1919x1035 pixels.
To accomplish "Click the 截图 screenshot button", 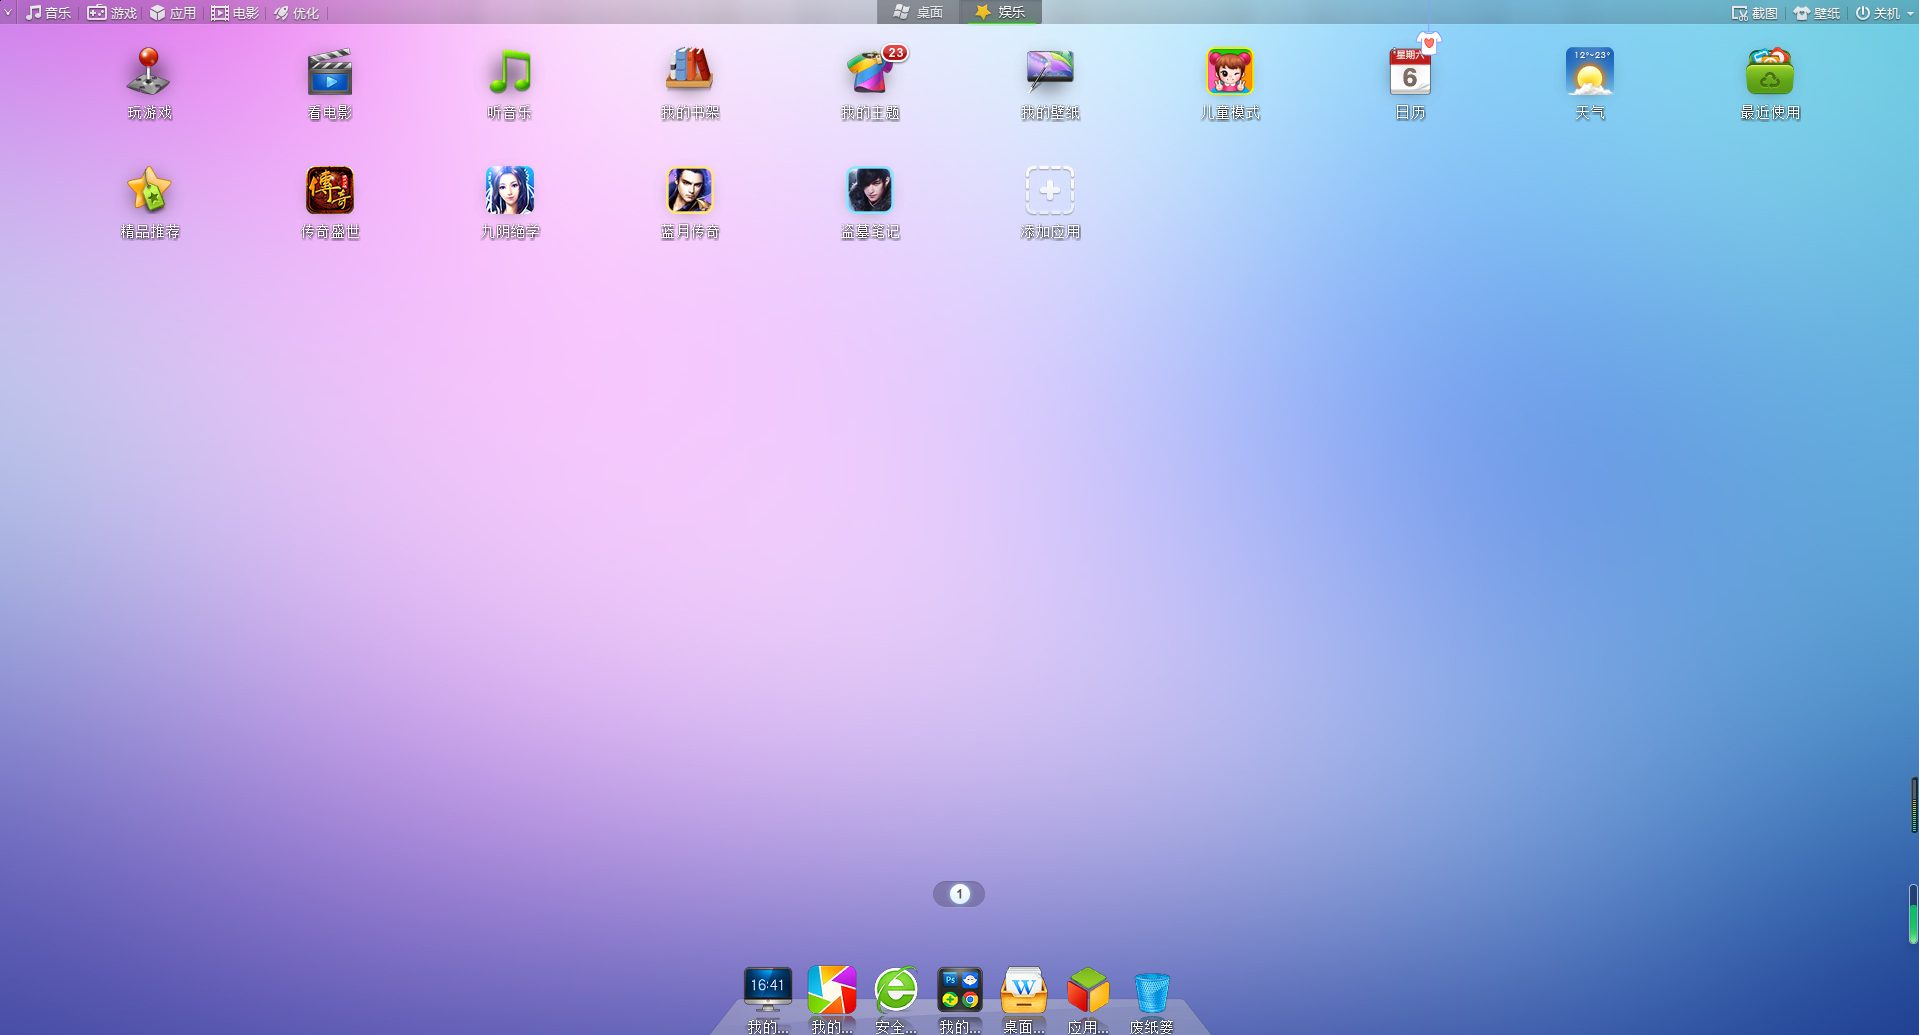I will point(1754,13).
